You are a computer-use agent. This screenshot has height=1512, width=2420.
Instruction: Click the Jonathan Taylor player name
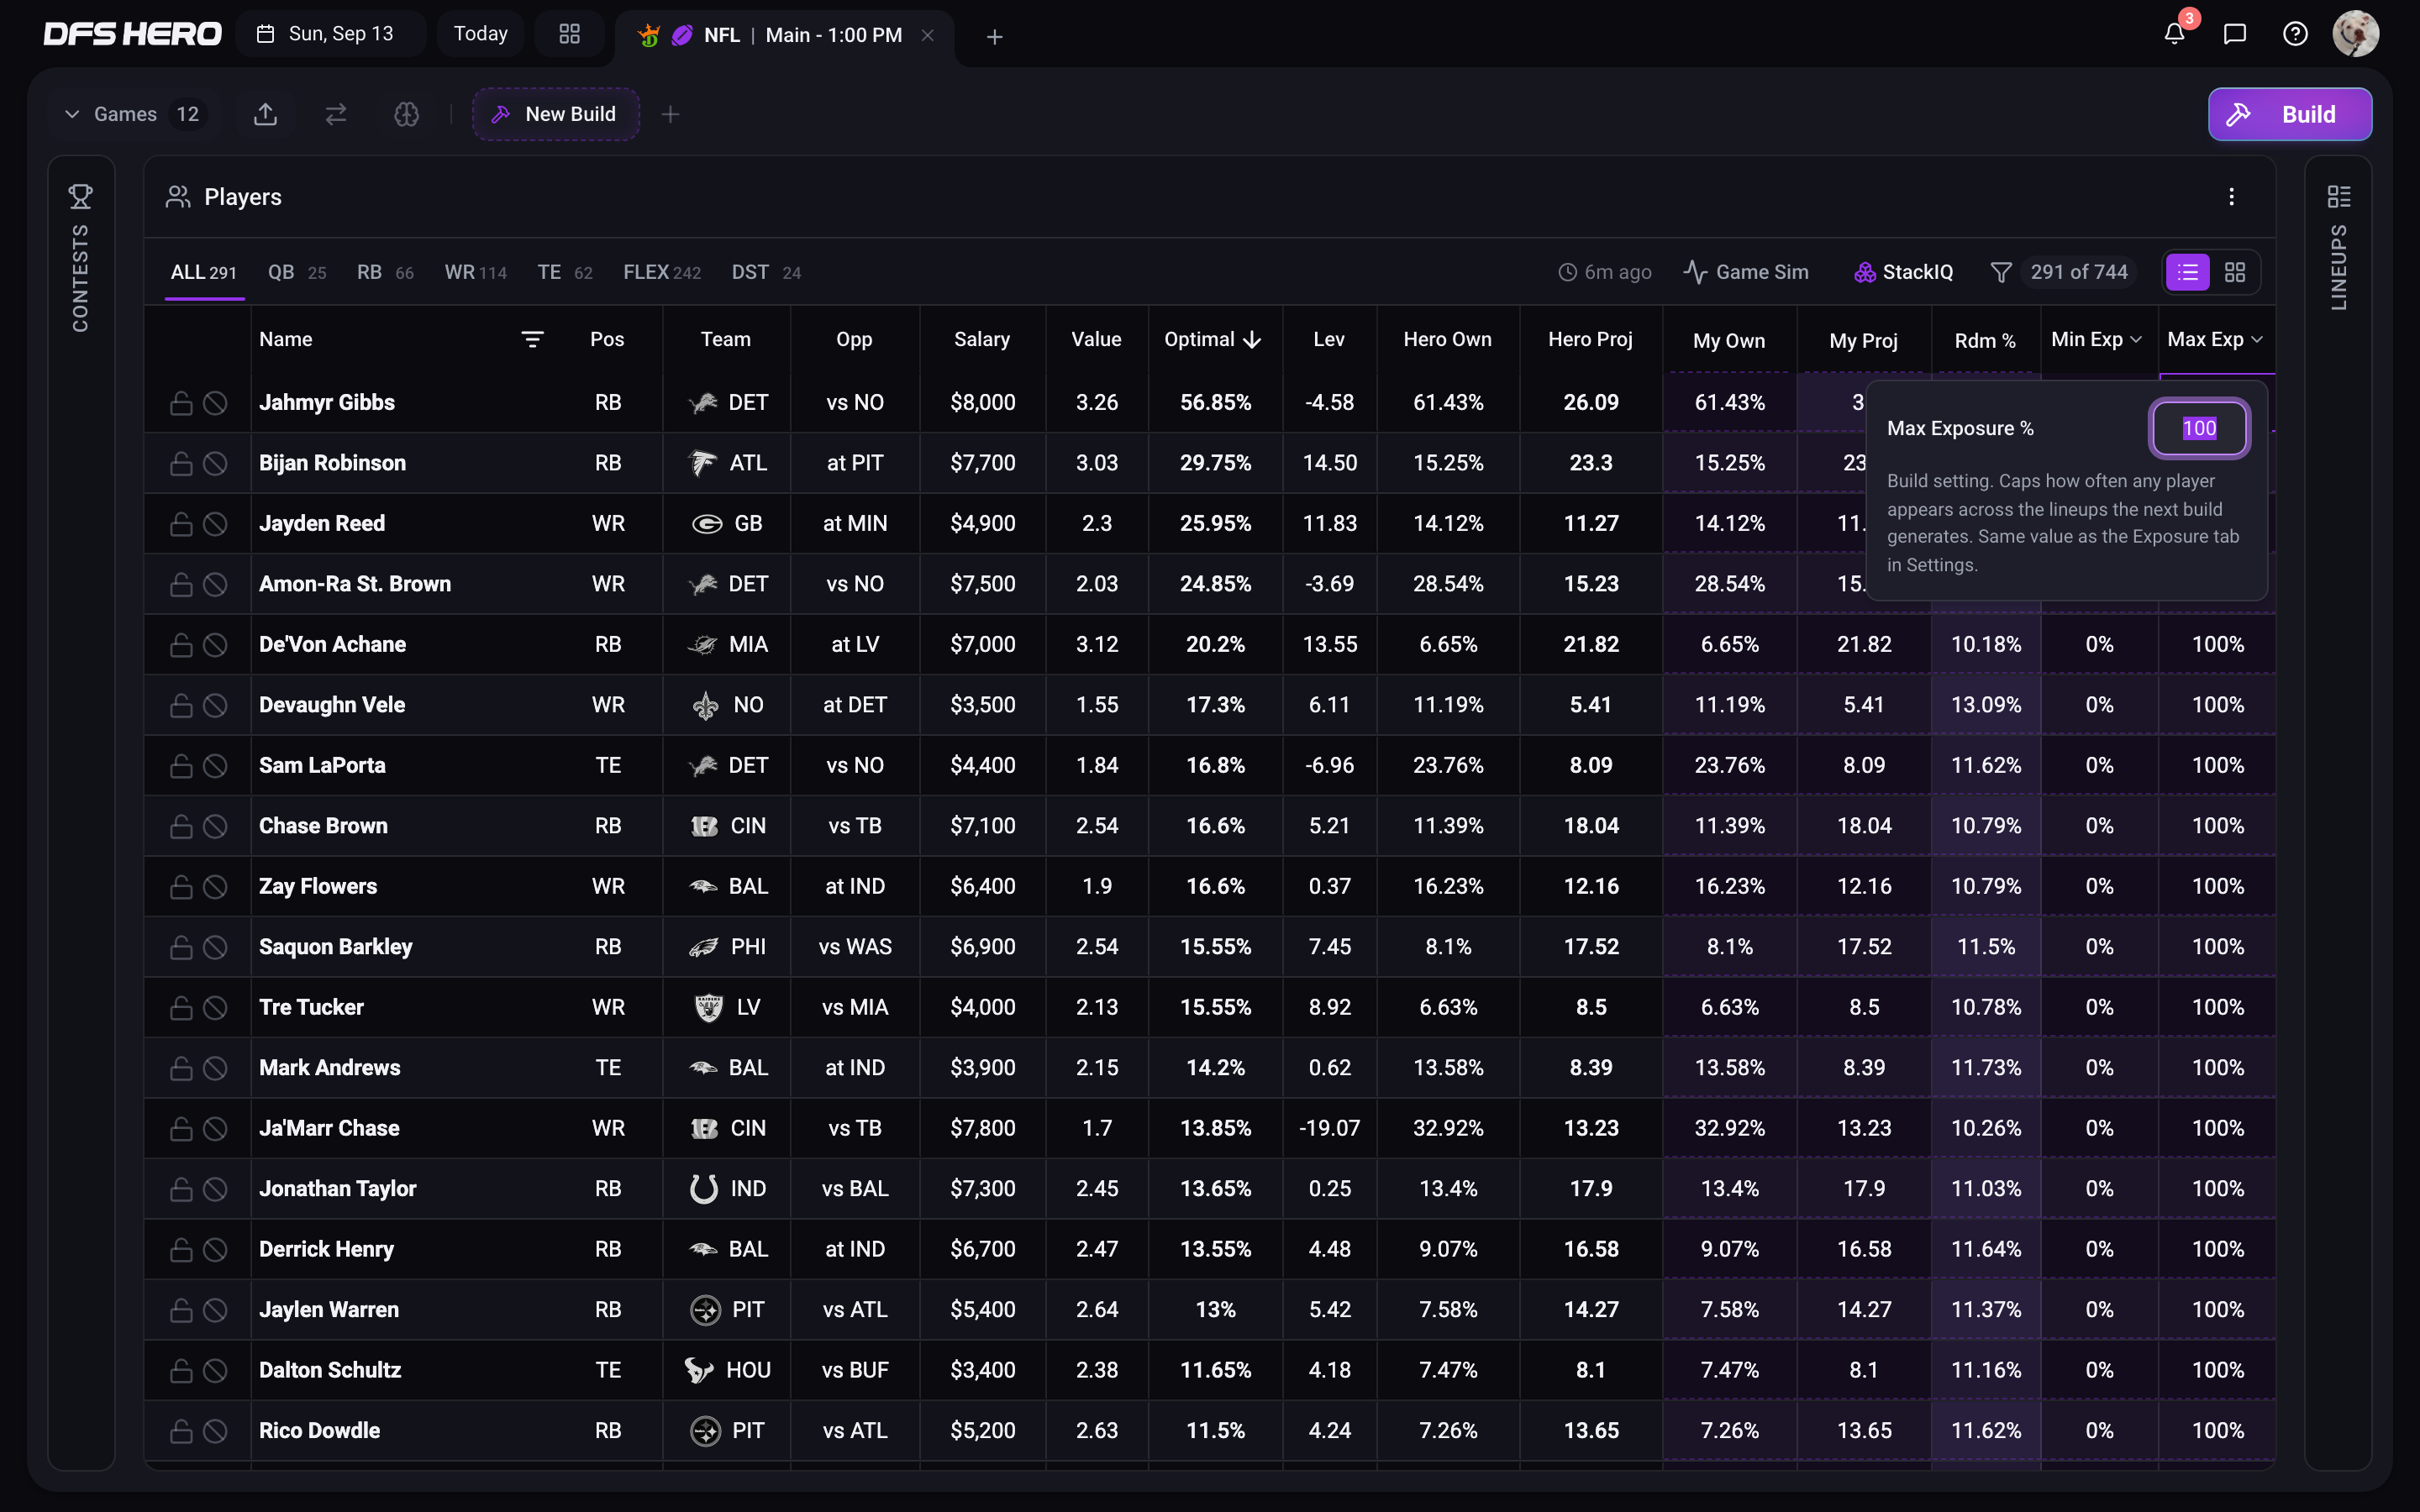[337, 1189]
